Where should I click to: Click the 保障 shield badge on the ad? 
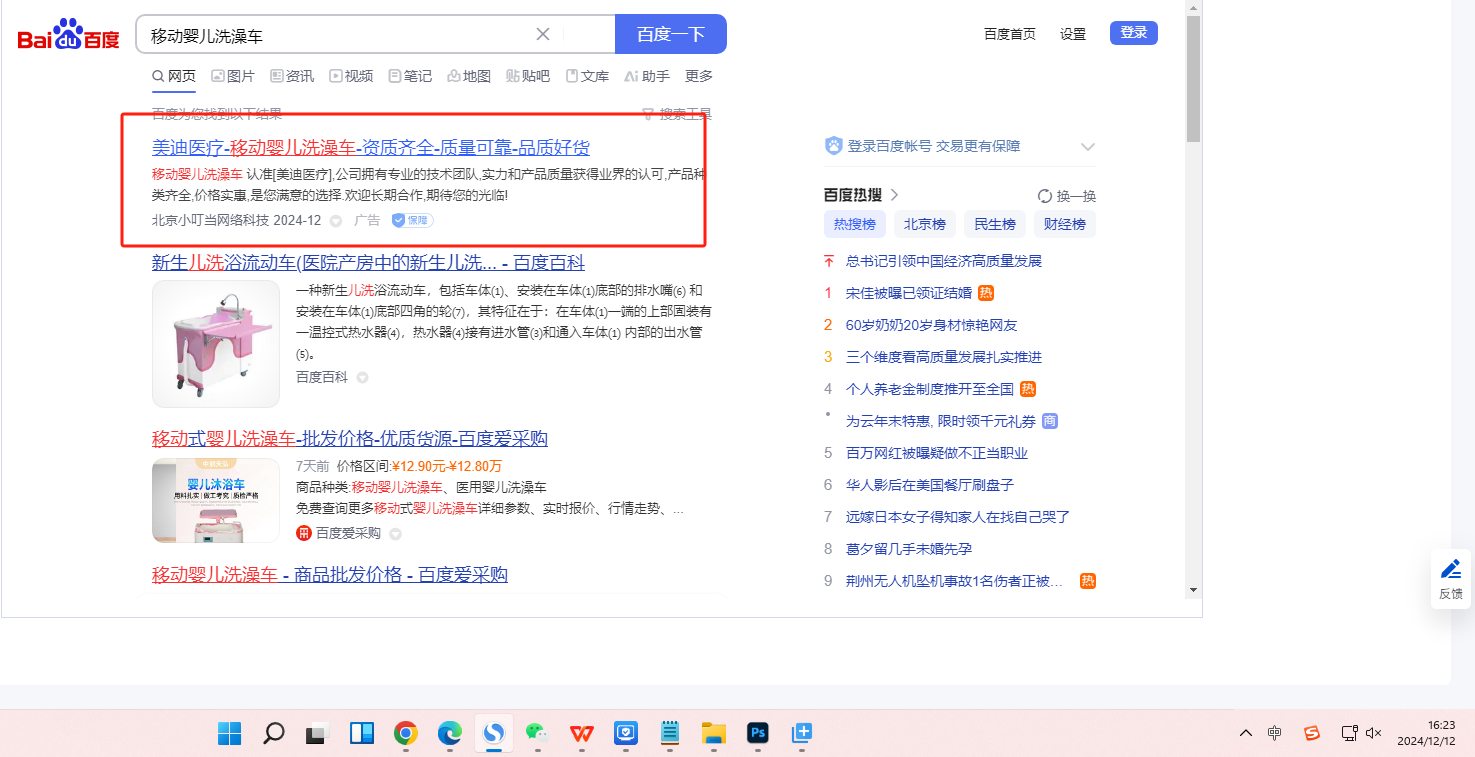[x=412, y=220]
